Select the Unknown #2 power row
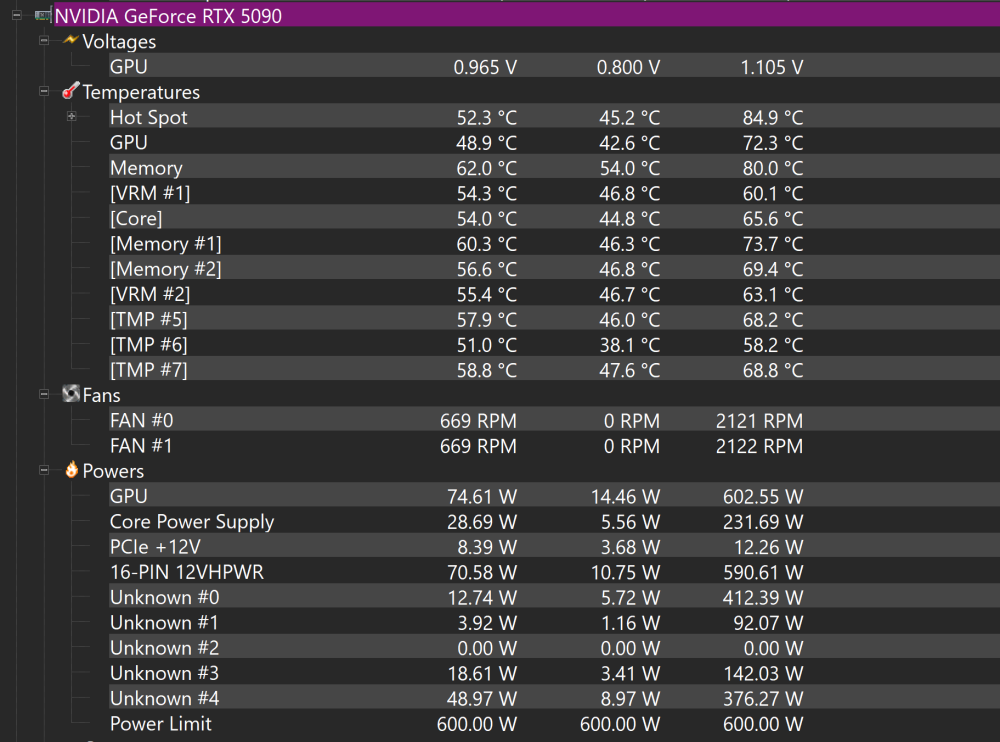Image resolution: width=1000 pixels, height=742 pixels. click(x=554, y=648)
